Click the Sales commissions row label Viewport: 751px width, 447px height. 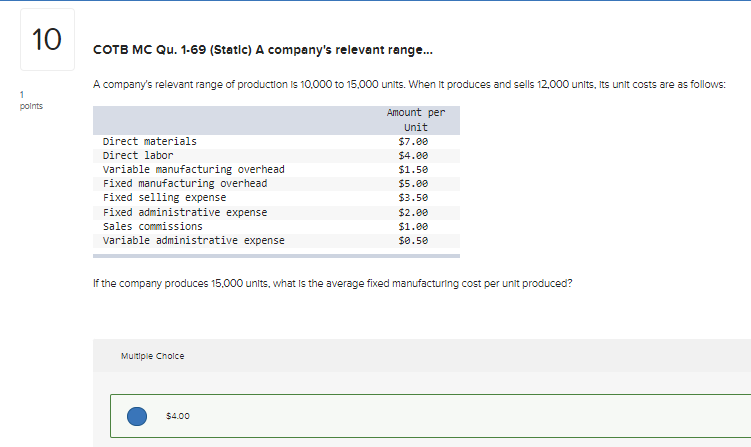(153, 226)
